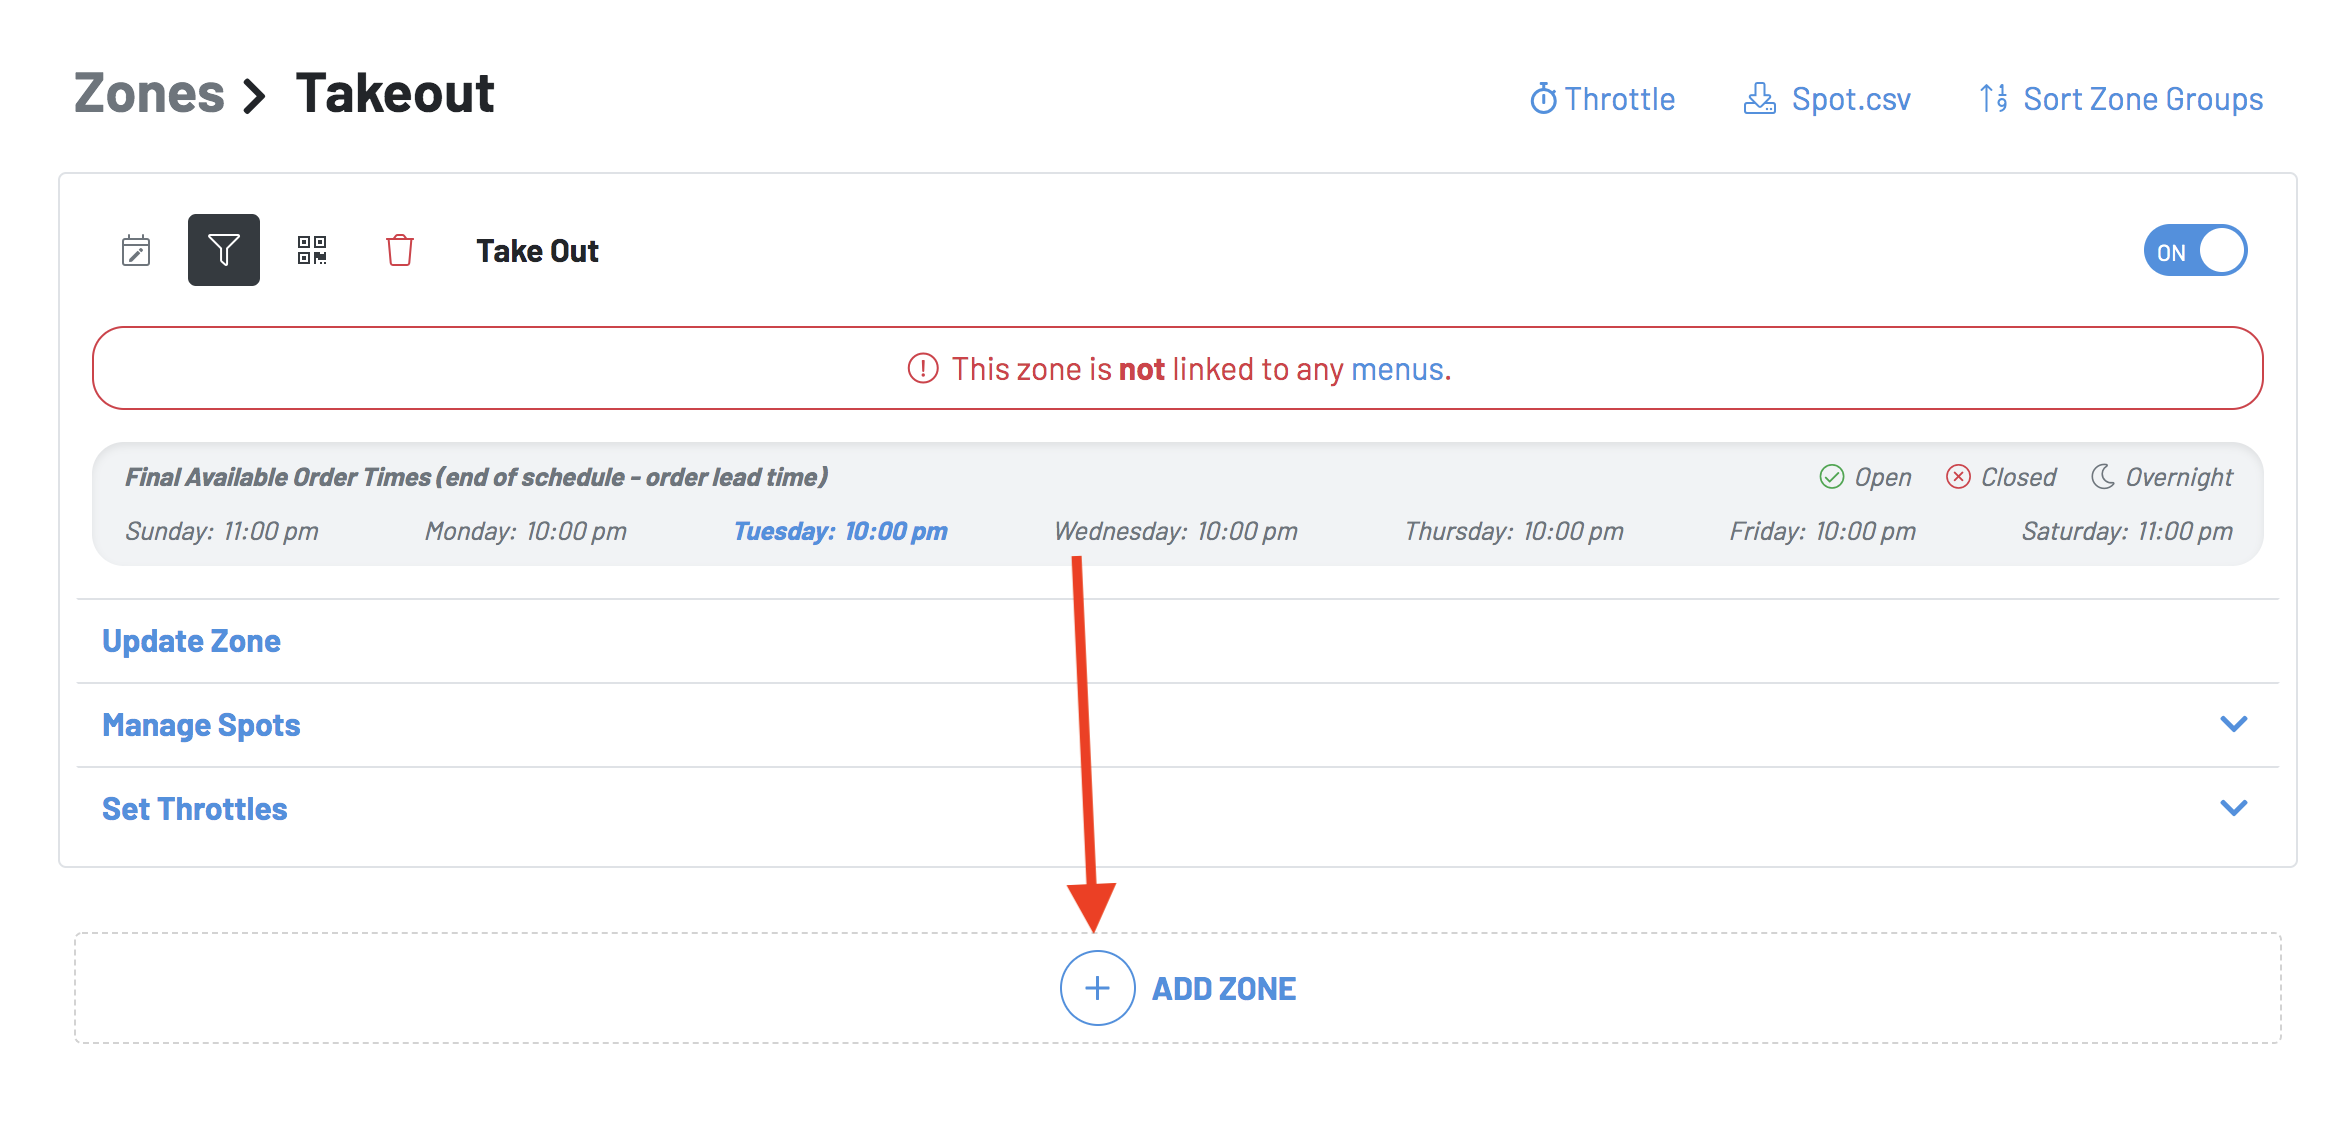Expand the Set Throttles chevron
Image resolution: width=2352 pixels, height=1122 pixels.
tap(2233, 808)
